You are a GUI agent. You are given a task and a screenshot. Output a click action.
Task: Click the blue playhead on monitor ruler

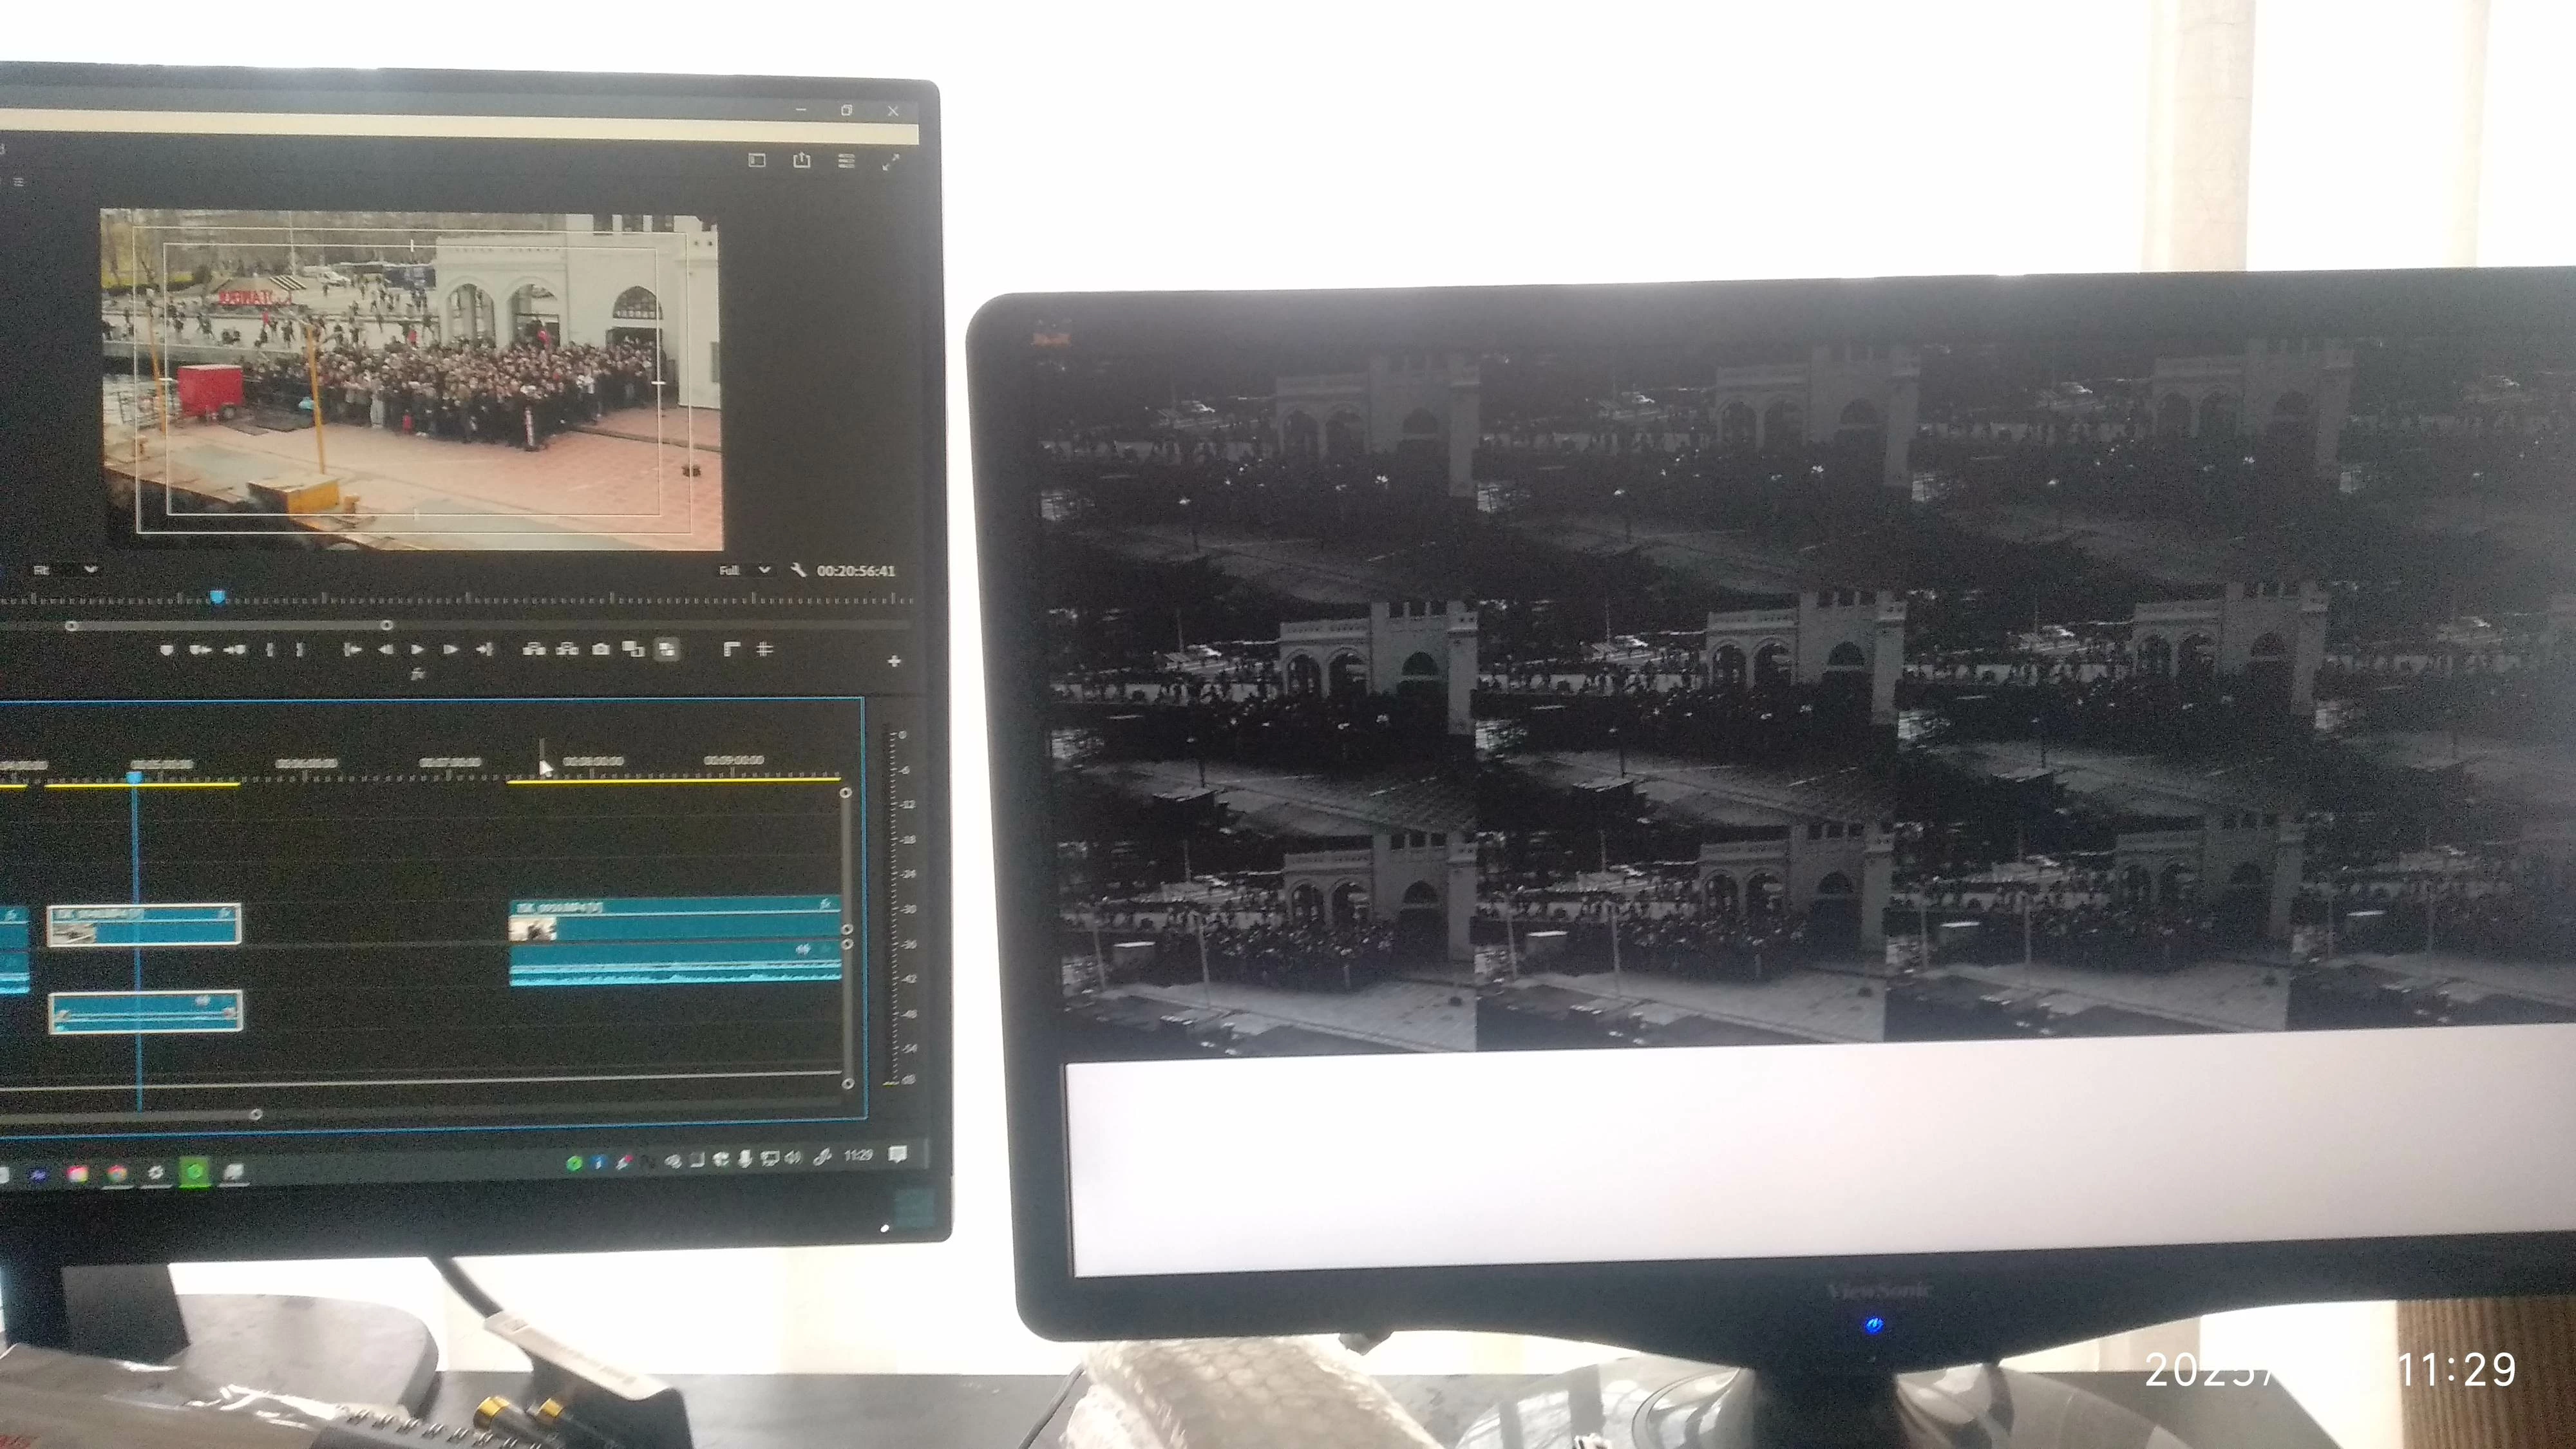217,598
